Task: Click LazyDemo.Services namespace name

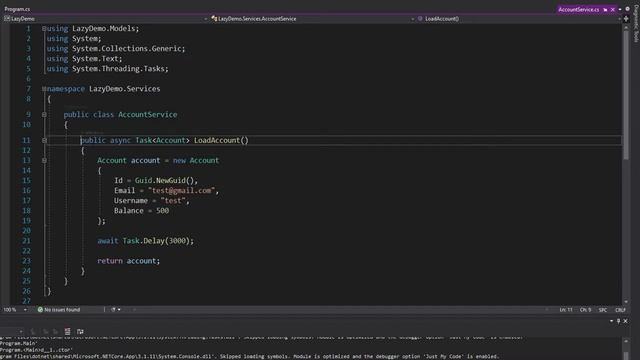Action: tap(124, 89)
